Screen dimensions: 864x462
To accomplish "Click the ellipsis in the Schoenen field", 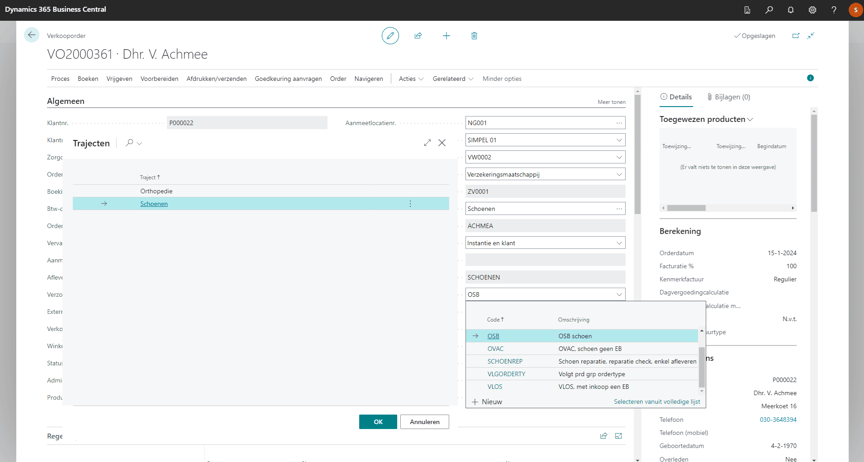I will tap(619, 209).
